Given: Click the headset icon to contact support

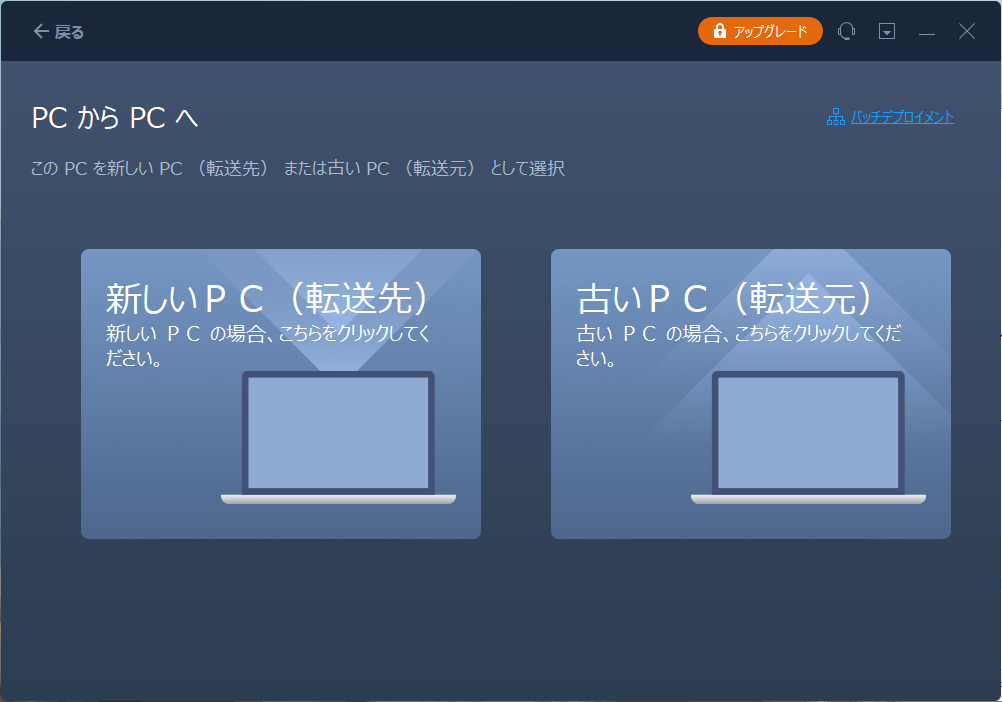Looking at the screenshot, I should pos(846,31).
